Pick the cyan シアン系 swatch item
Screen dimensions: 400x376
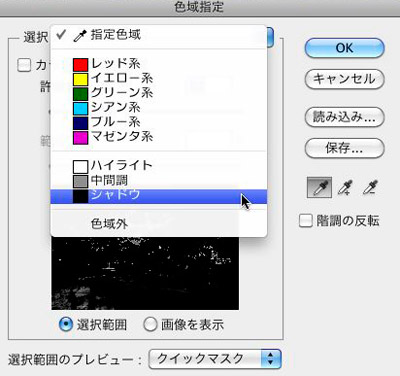coord(159,108)
